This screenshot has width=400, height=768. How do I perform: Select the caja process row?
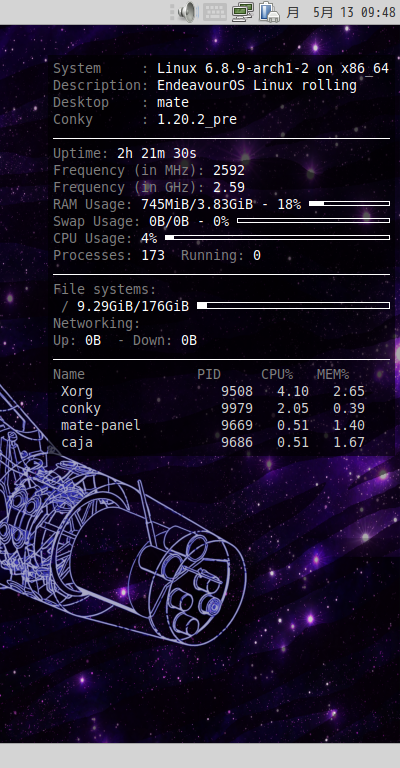(x=213, y=442)
